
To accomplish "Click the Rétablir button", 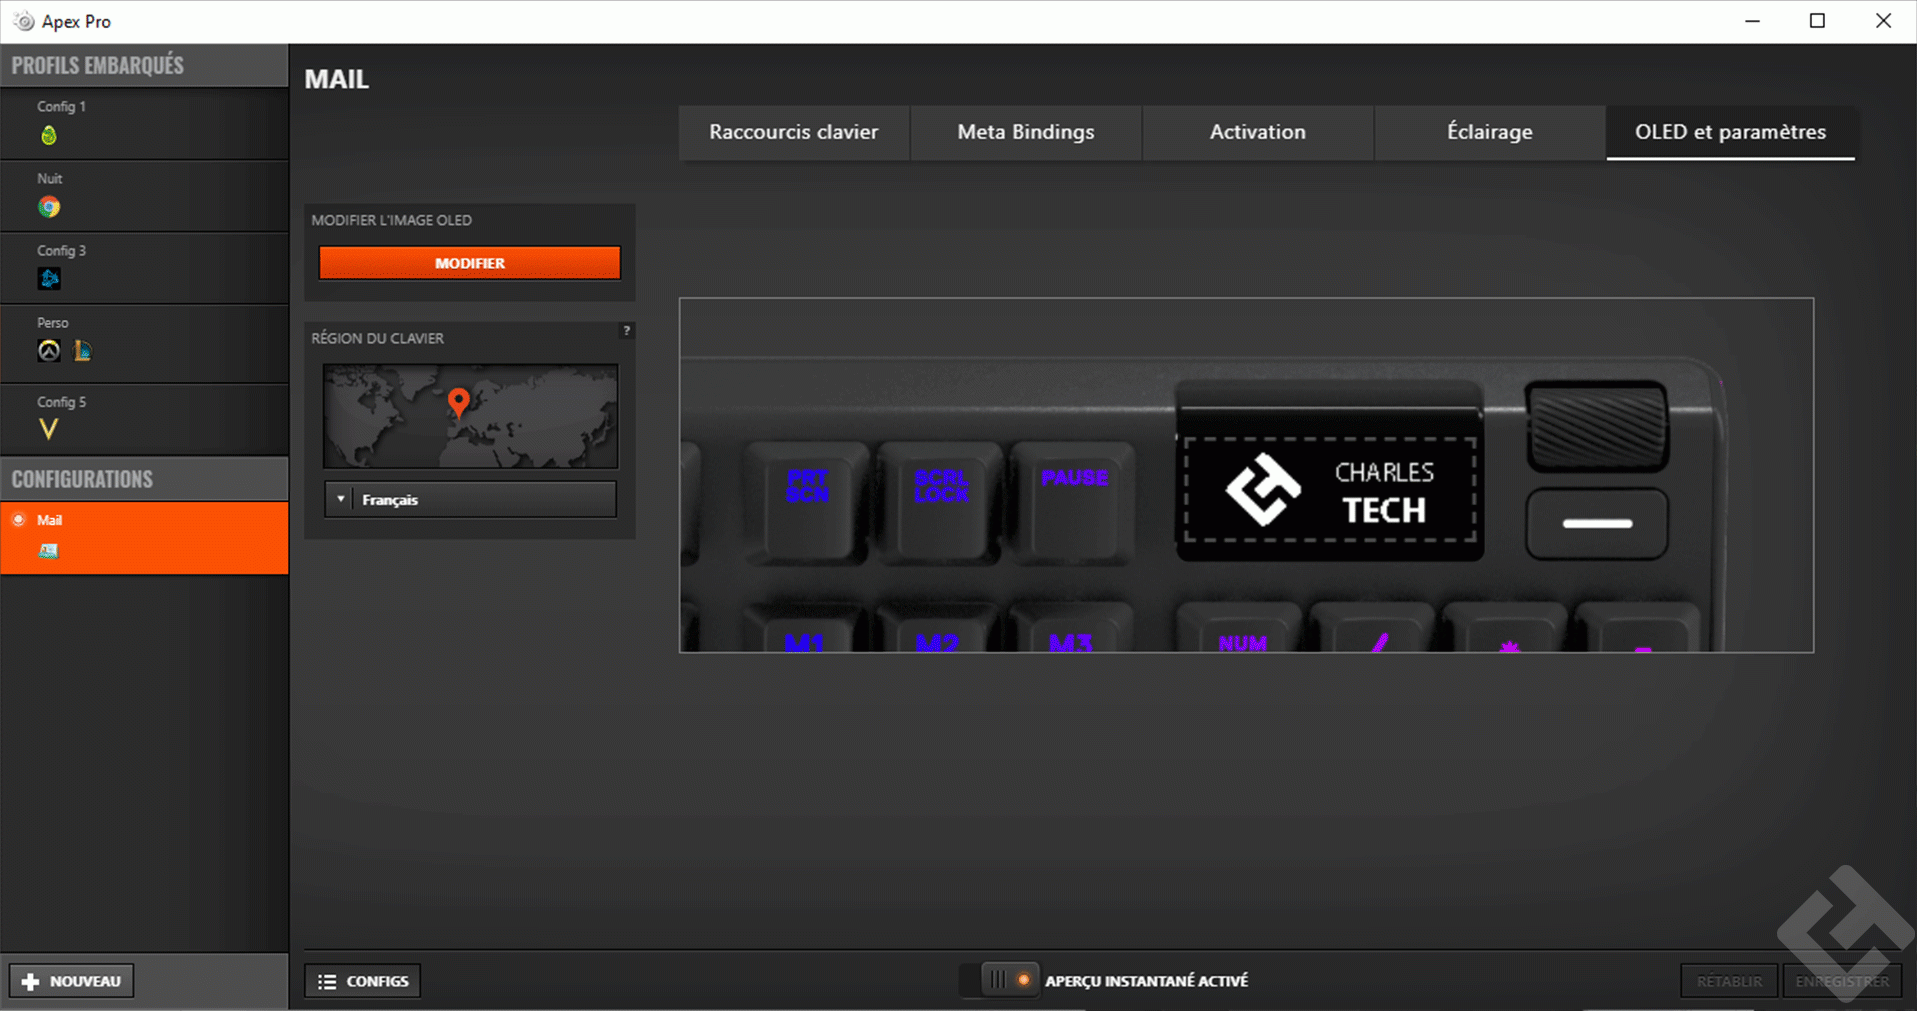I will [x=1730, y=981].
